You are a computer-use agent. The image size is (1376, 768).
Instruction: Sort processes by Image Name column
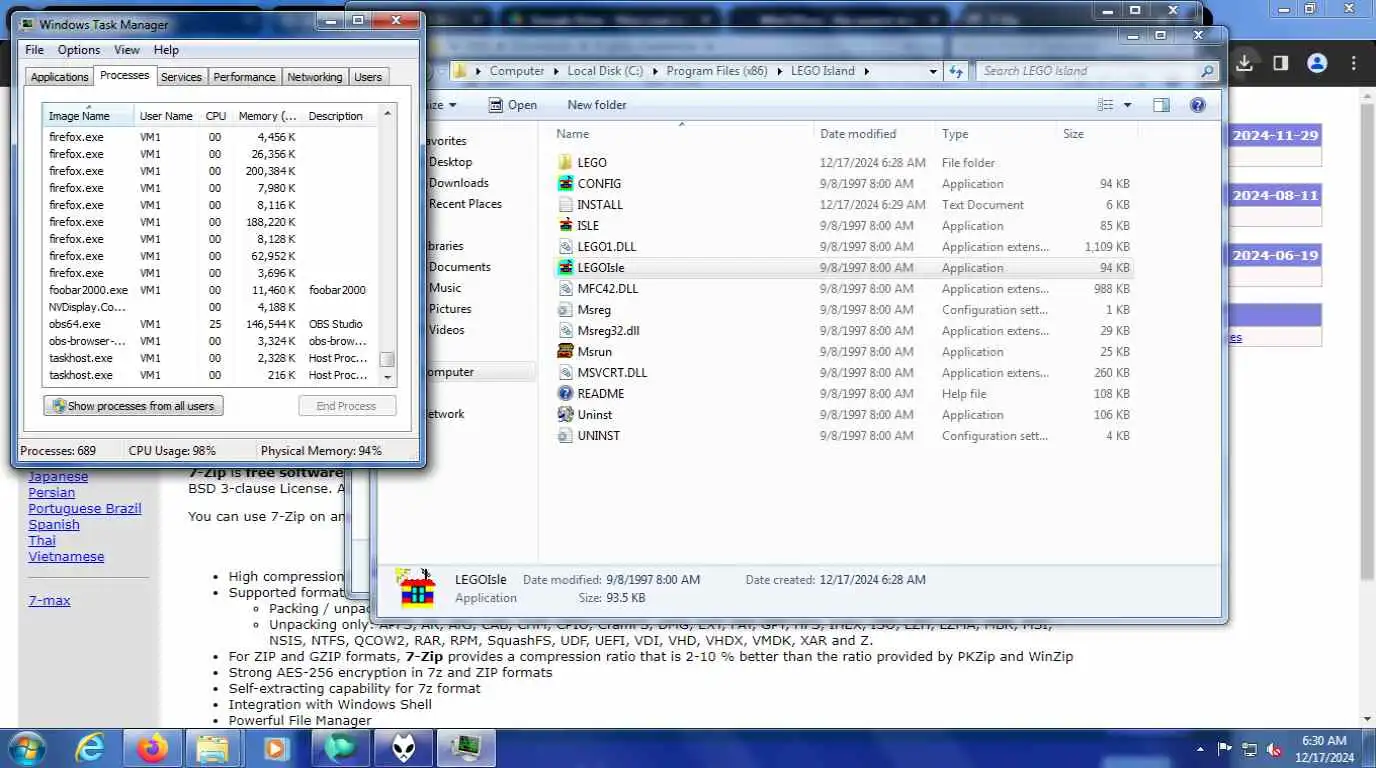(89, 116)
